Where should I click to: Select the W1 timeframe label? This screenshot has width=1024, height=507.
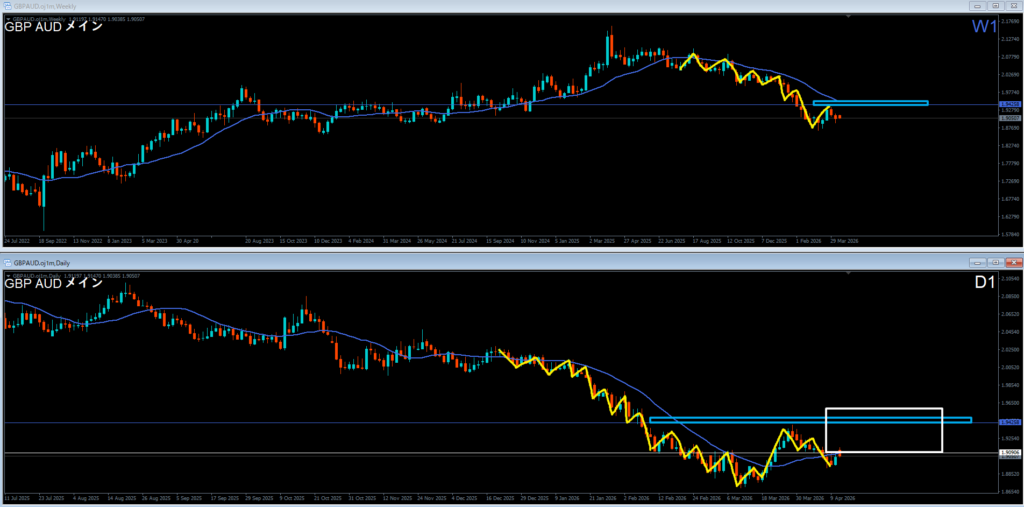[x=984, y=27]
